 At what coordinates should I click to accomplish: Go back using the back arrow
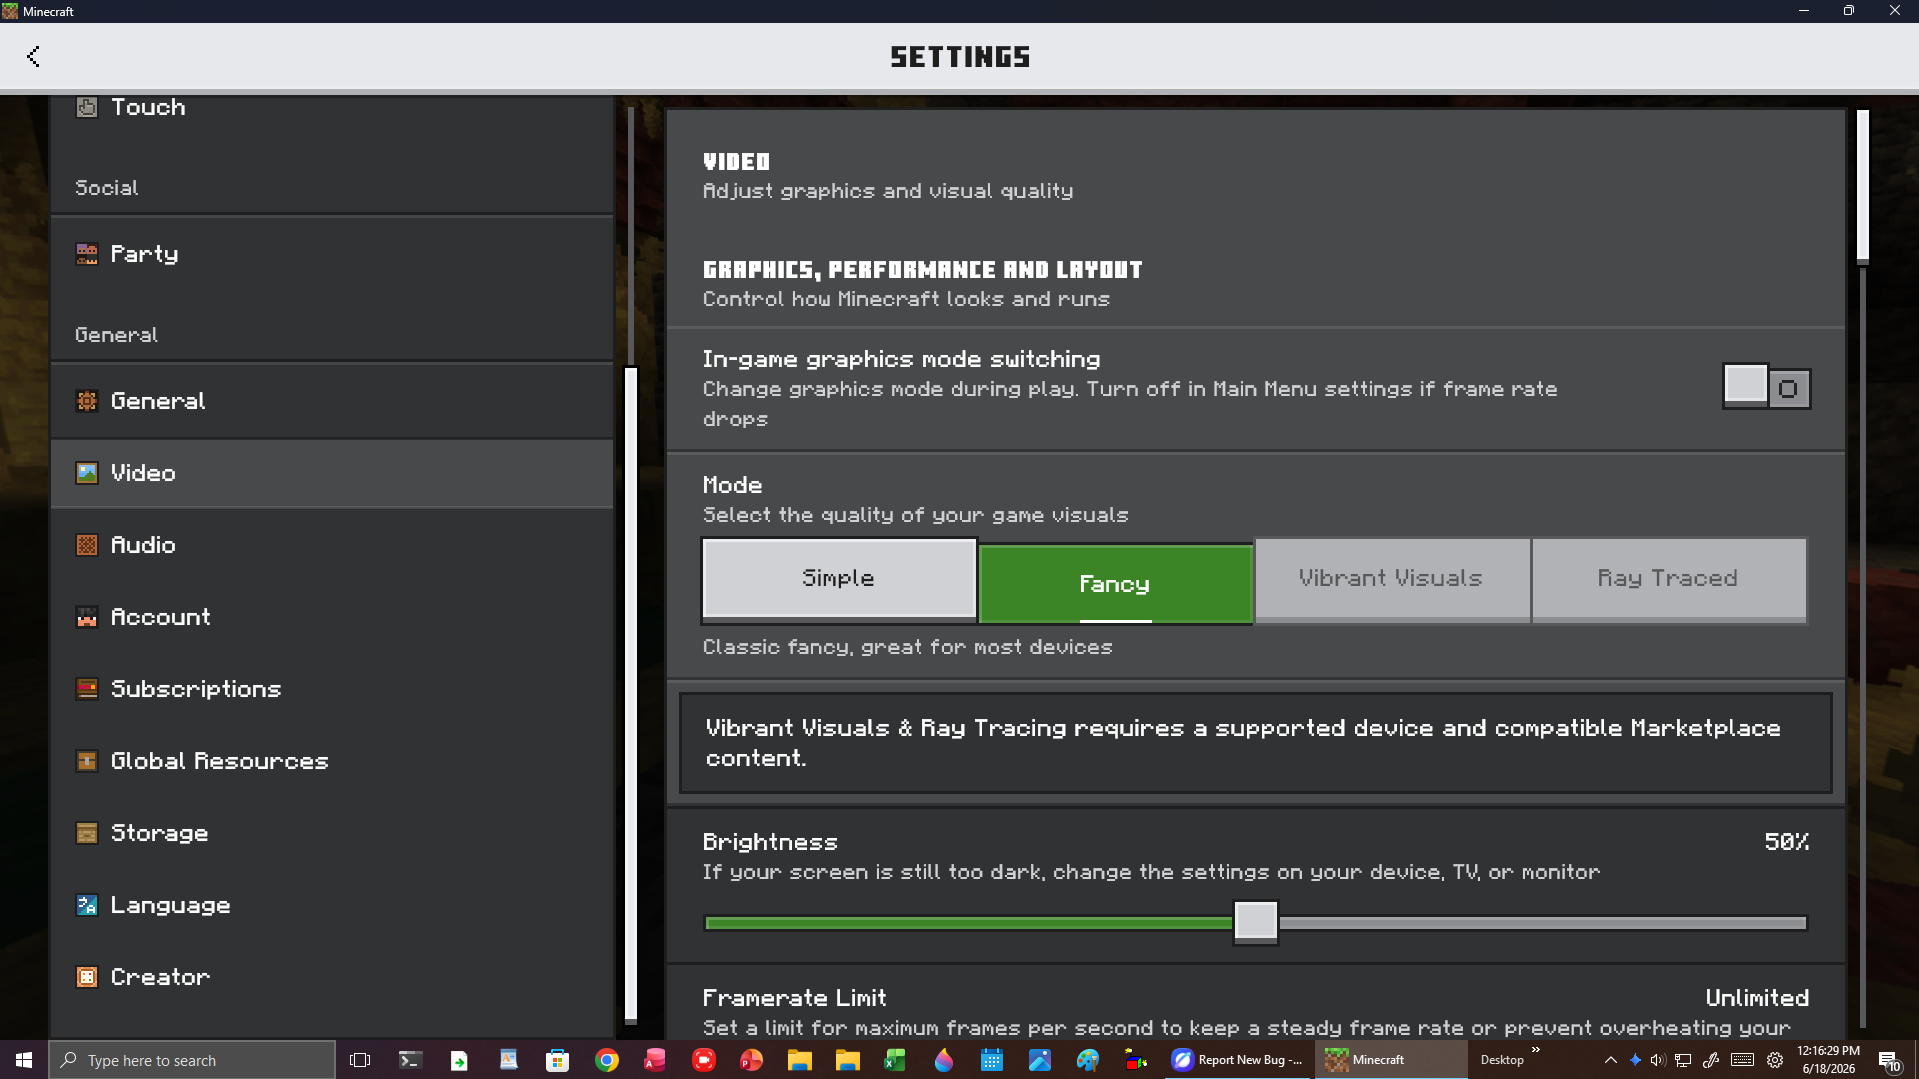pyautogui.click(x=33, y=56)
